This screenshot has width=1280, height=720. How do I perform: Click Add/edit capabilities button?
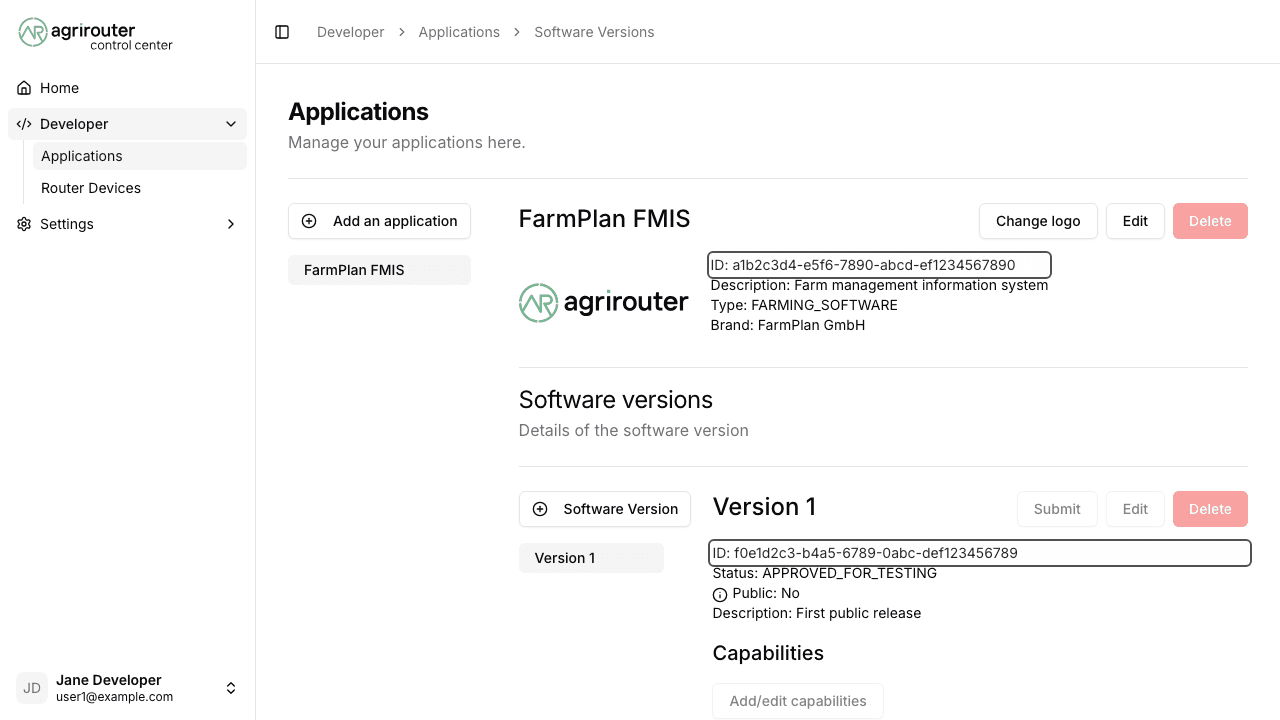point(798,701)
